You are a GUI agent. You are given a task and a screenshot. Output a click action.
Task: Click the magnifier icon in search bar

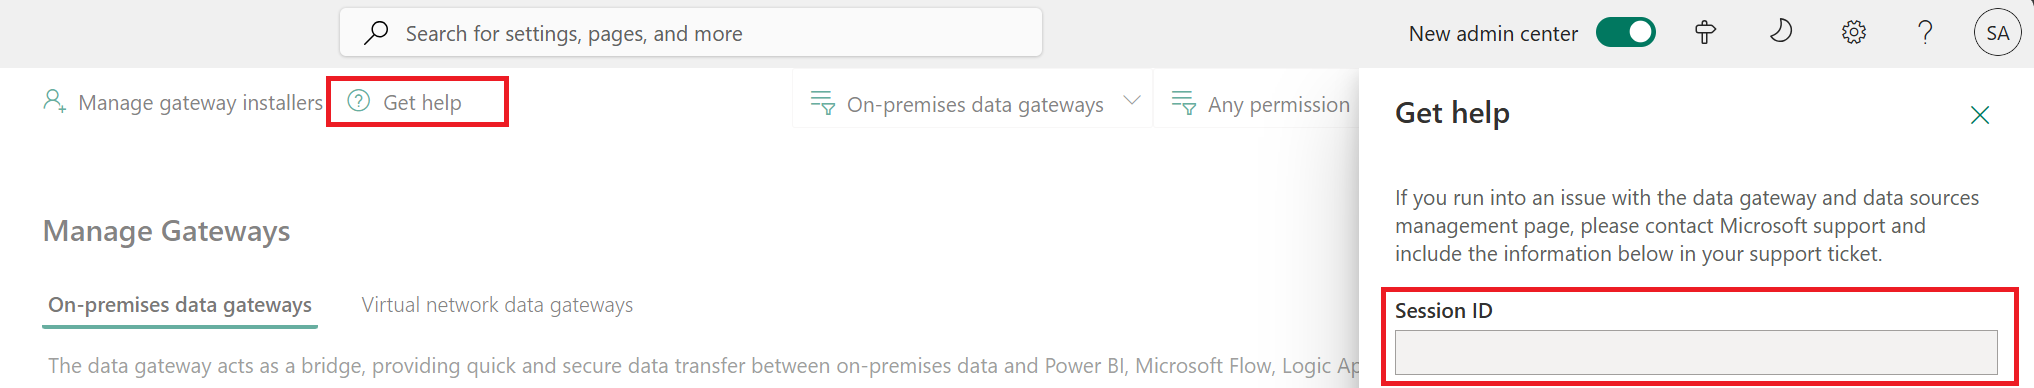tap(376, 33)
